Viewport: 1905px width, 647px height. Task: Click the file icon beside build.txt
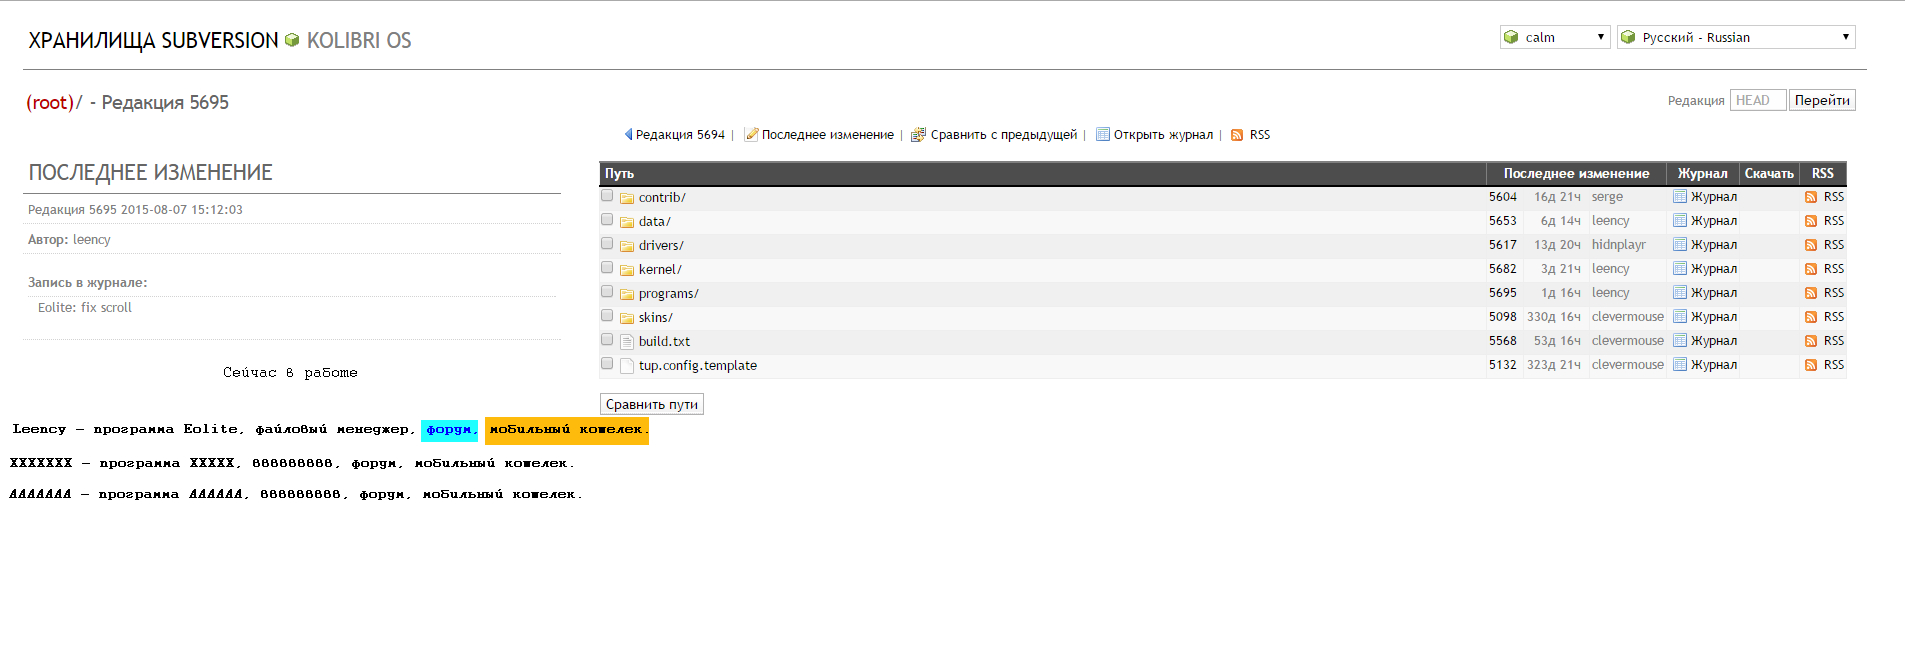(627, 342)
